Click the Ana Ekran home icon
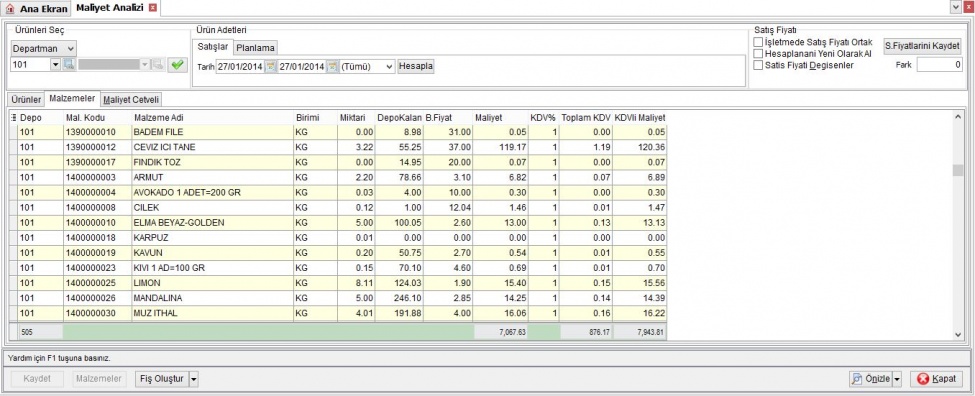975x396 pixels. coord(9,9)
